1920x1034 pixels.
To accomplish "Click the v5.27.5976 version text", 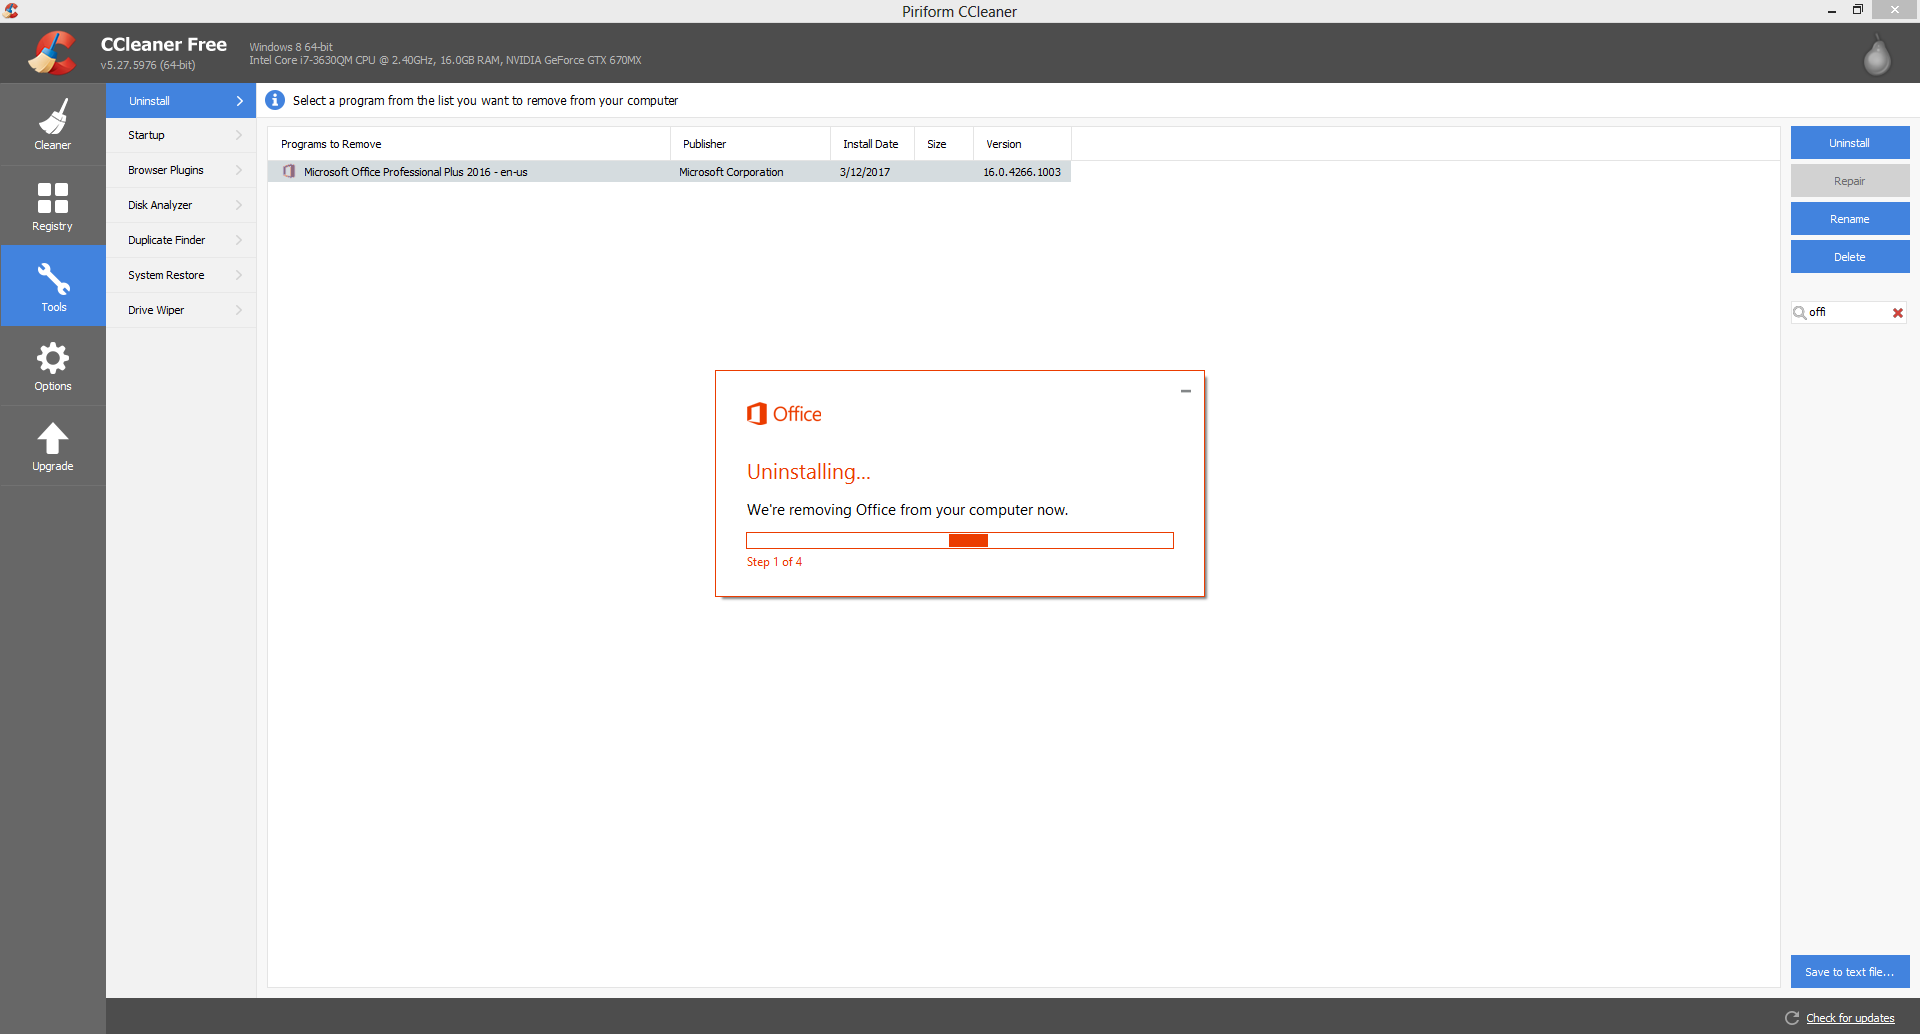I will [148, 65].
